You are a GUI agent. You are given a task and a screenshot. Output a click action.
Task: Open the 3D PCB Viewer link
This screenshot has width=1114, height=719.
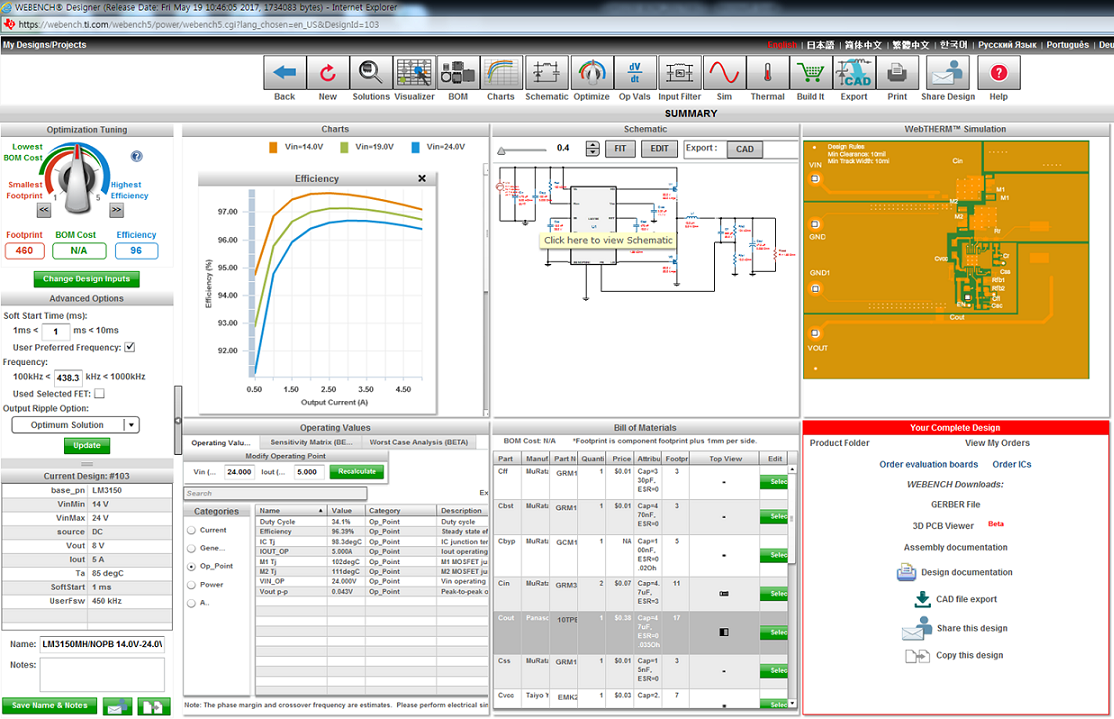click(943, 526)
